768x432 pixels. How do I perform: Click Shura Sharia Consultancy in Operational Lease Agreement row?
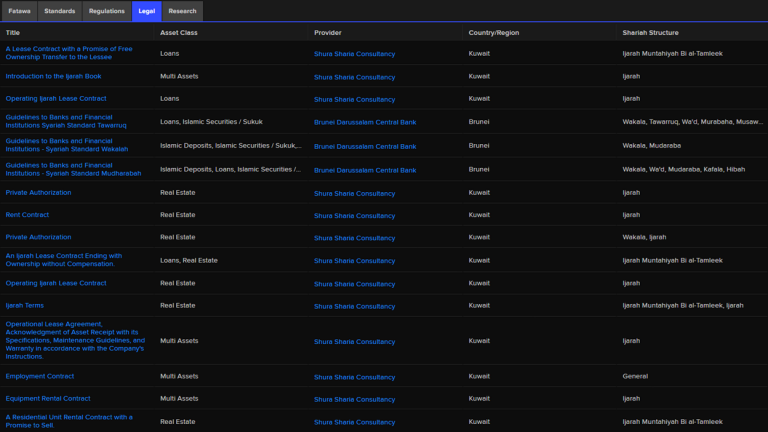tap(355, 341)
